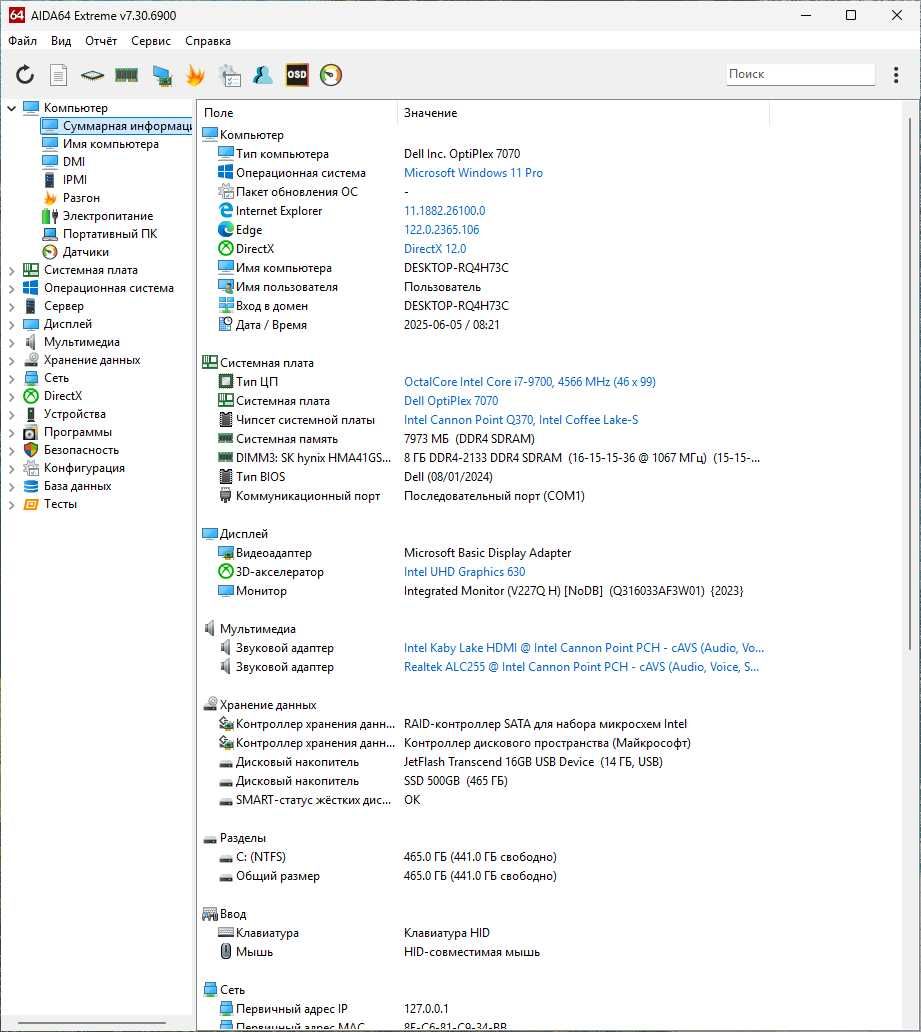The height and width of the screenshot is (1032, 921).
Task: Select Портативный ПК in the sidebar
Action: [110, 234]
